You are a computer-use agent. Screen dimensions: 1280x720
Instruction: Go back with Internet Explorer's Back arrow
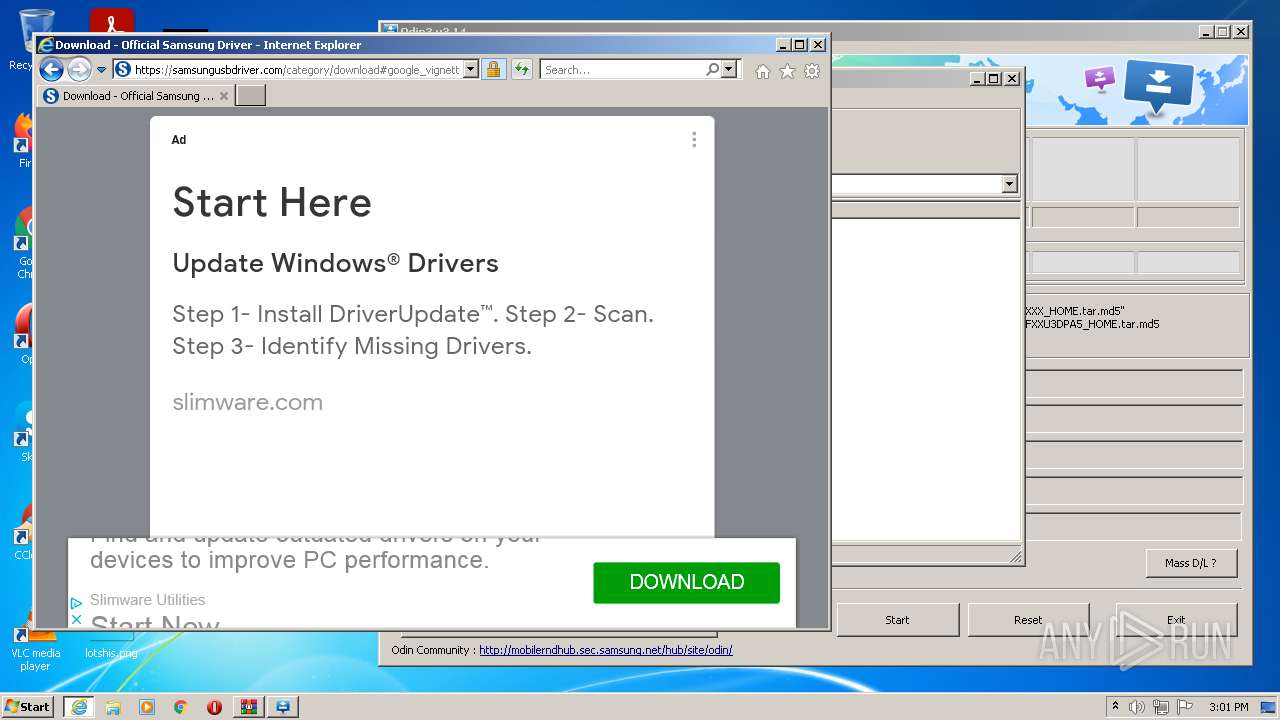[51, 69]
